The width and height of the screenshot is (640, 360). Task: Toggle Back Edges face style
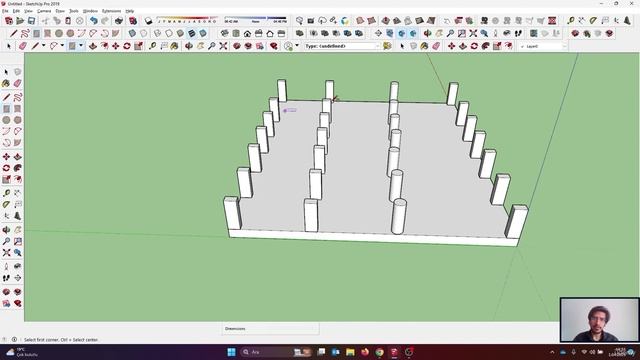pyautogui.click(x=144, y=33)
